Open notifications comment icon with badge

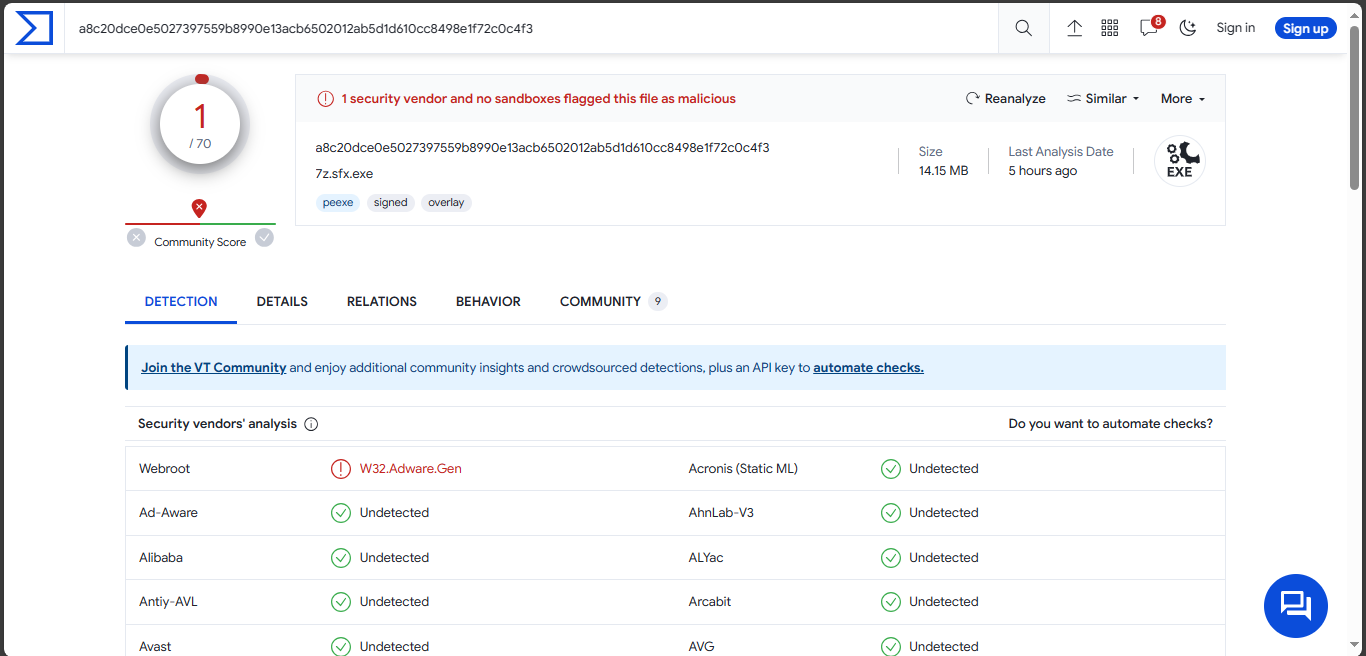pyautogui.click(x=1150, y=27)
